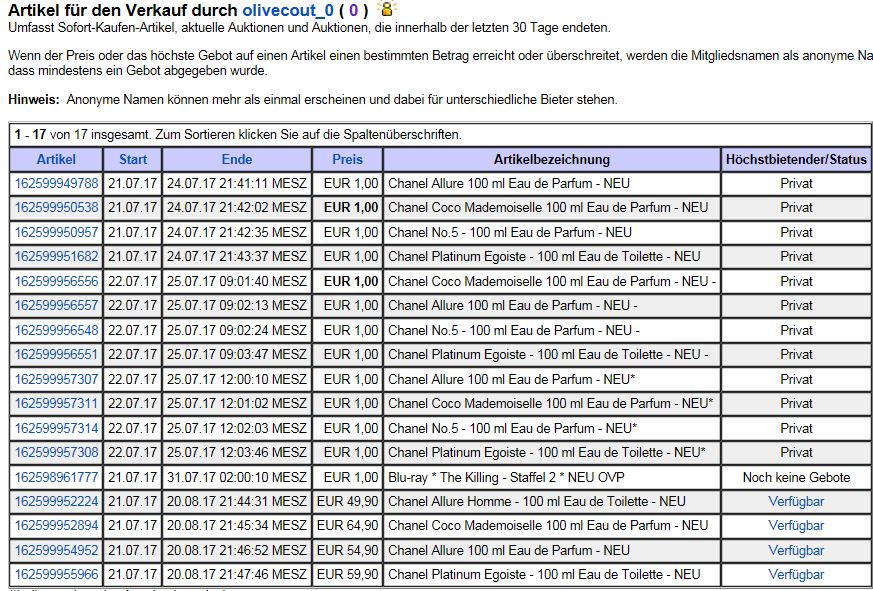
Task: Sort table by Artikel column header
Action: coord(56,159)
